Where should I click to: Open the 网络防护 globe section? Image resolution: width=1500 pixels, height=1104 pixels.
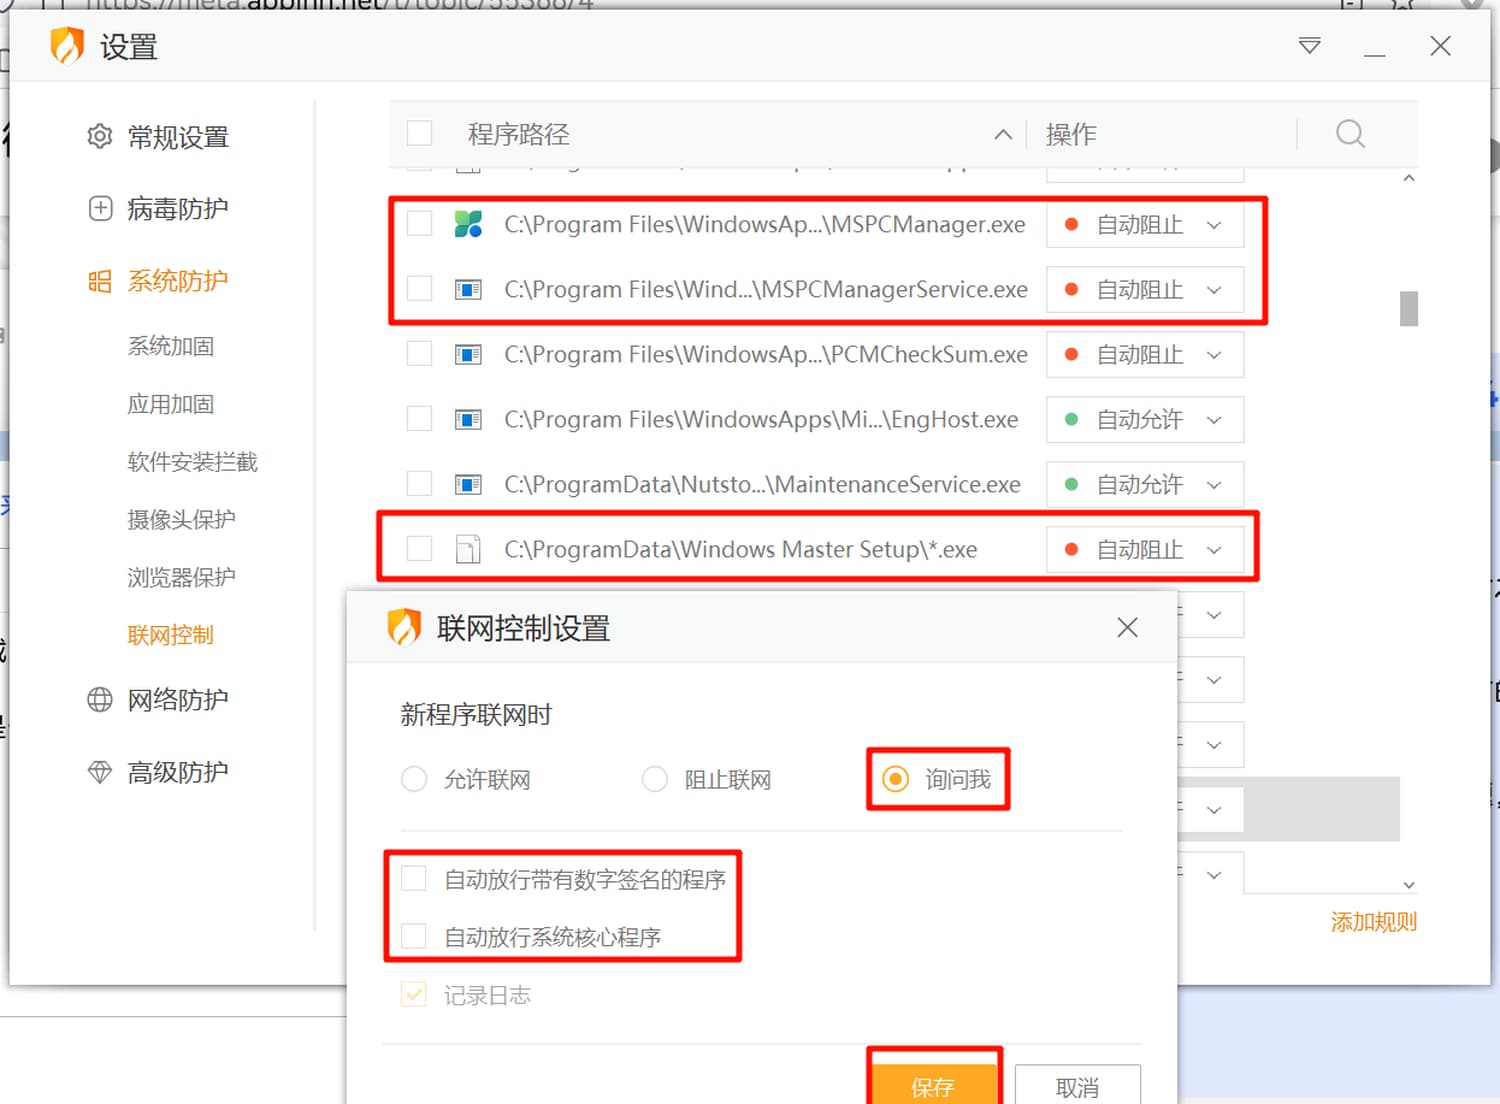tap(158, 700)
